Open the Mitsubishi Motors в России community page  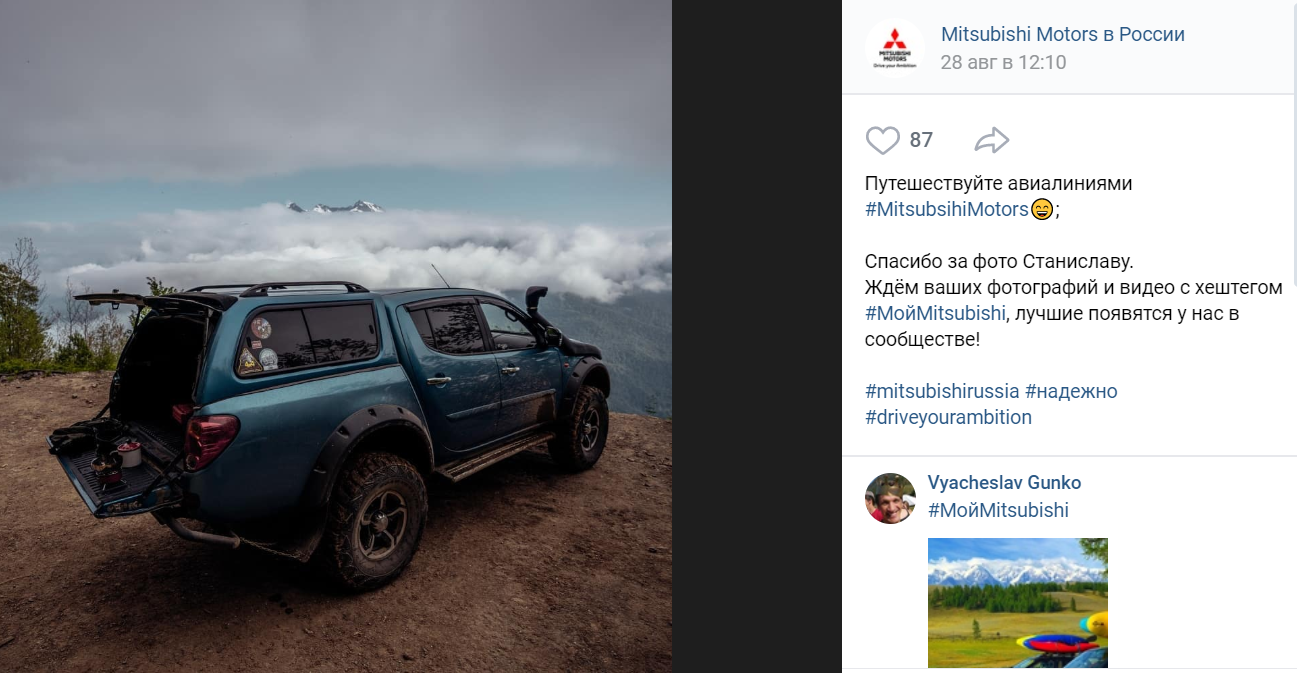[1063, 34]
